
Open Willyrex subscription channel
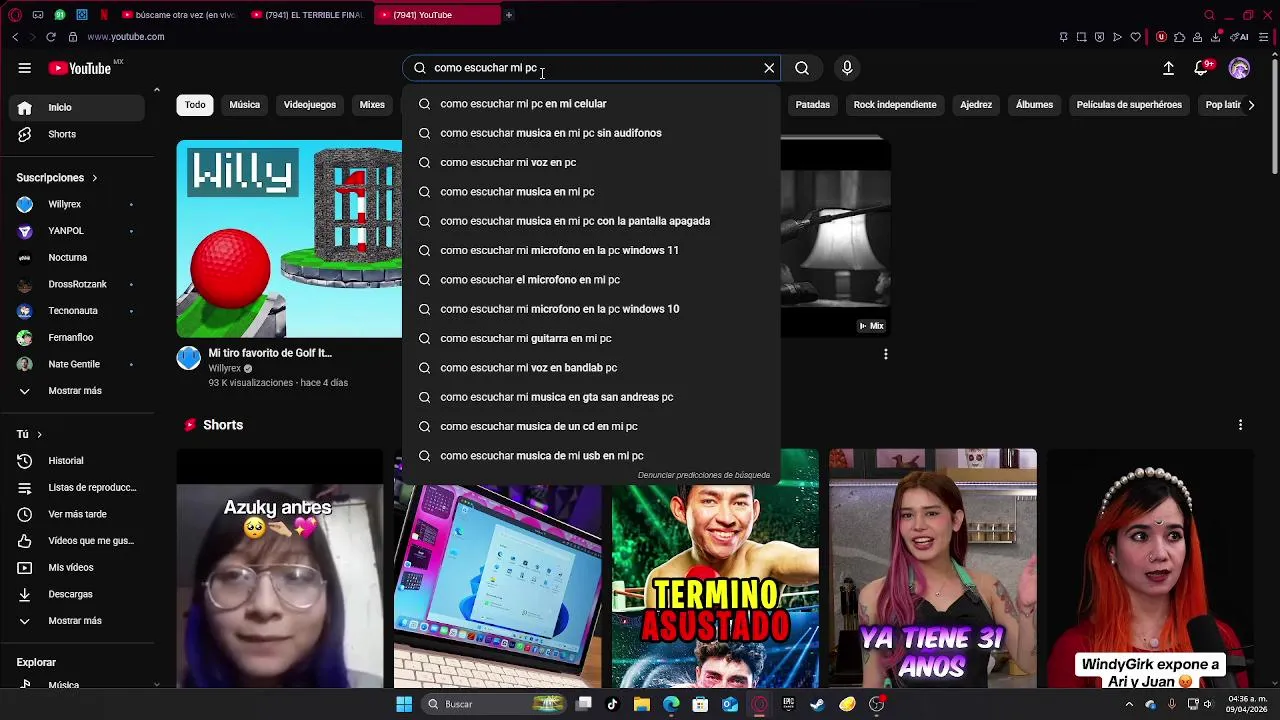tap(76, 204)
